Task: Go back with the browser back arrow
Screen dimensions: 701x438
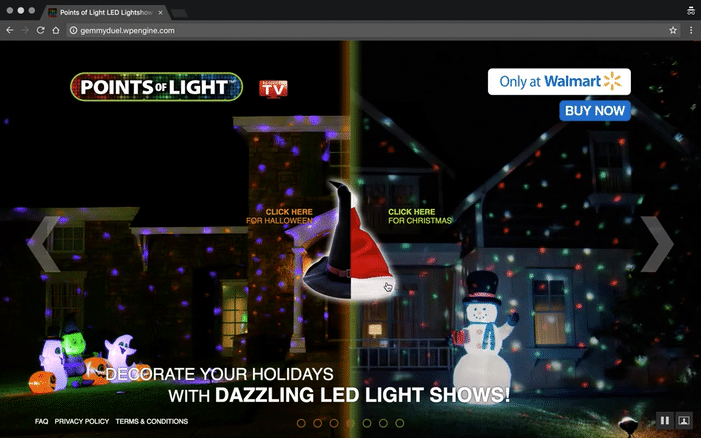Action: click(10, 30)
